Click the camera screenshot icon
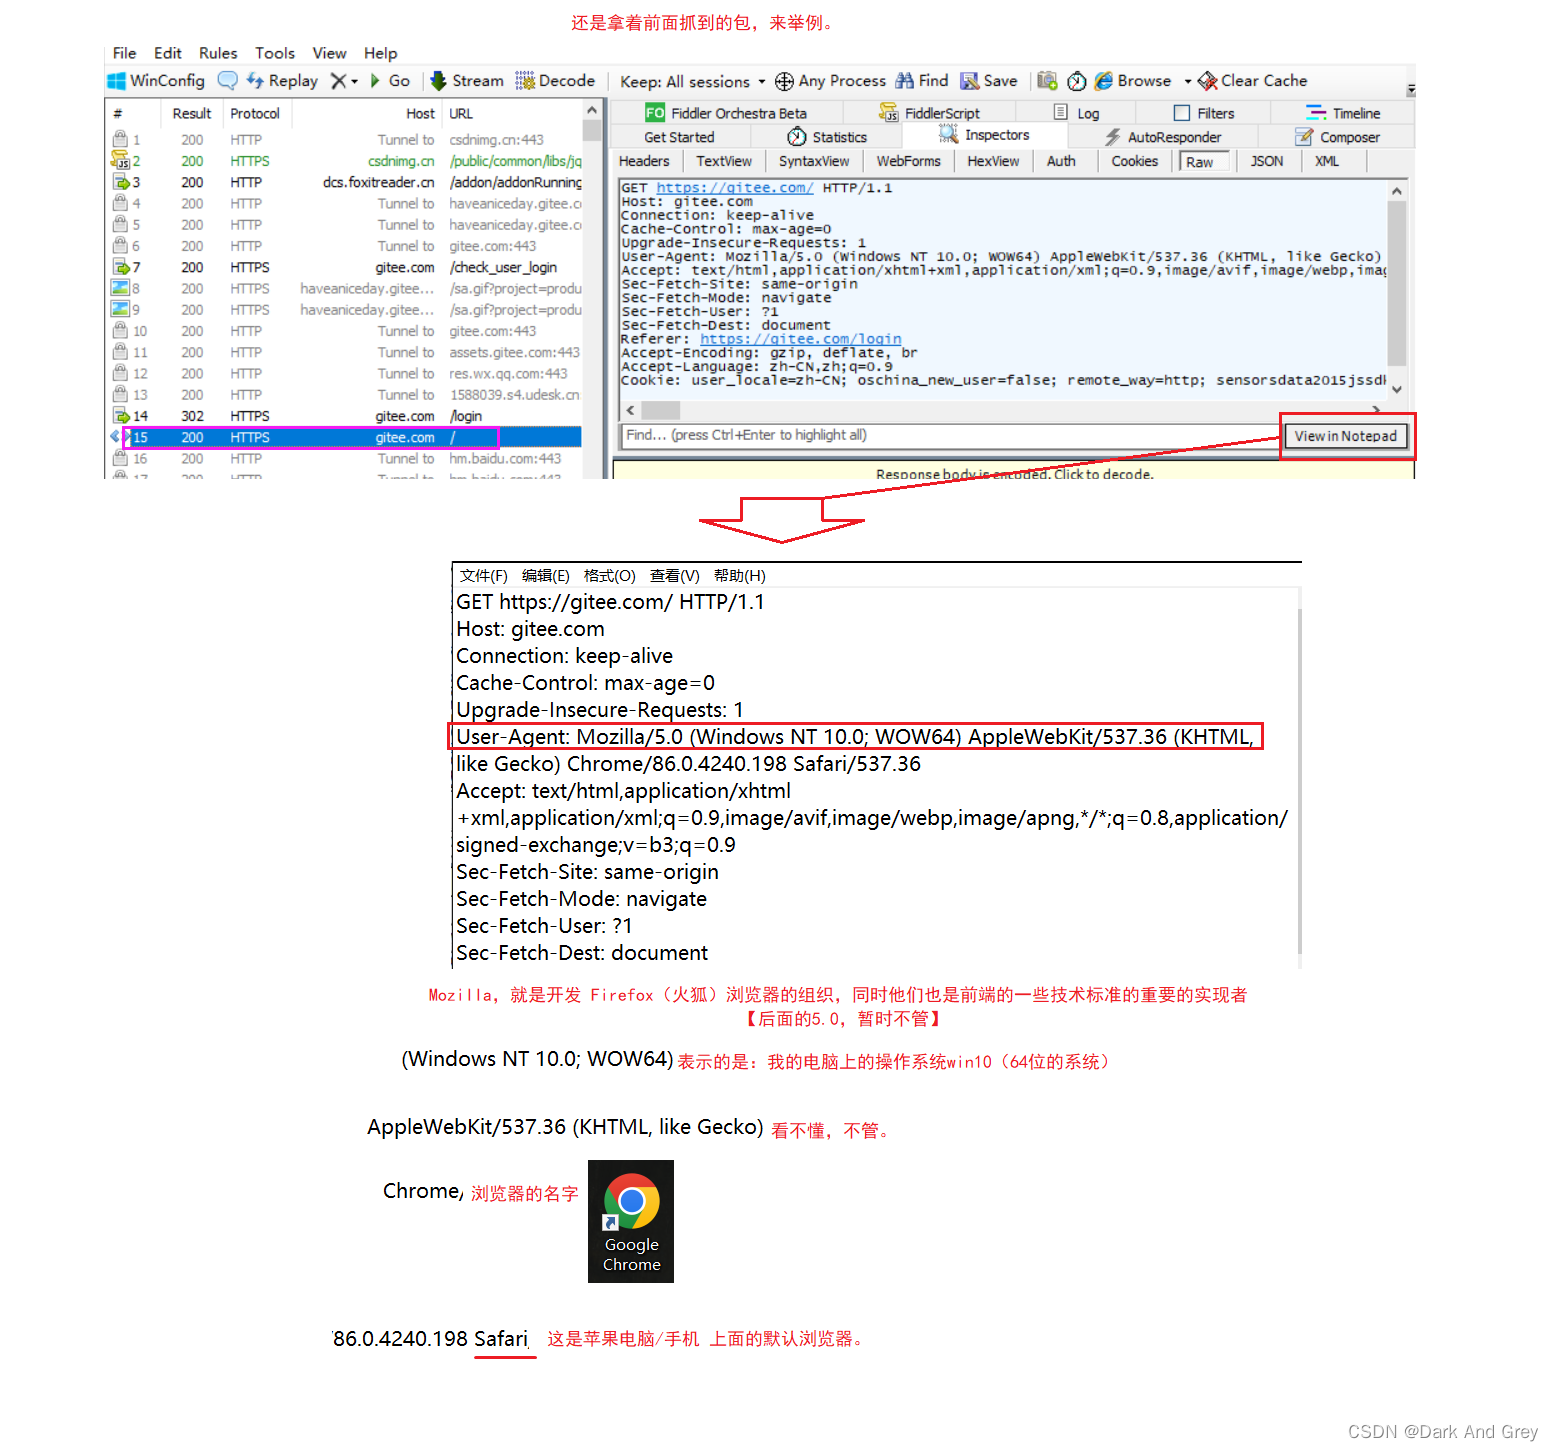Viewport: 1554px width, 1451px height. point(1047,81)
